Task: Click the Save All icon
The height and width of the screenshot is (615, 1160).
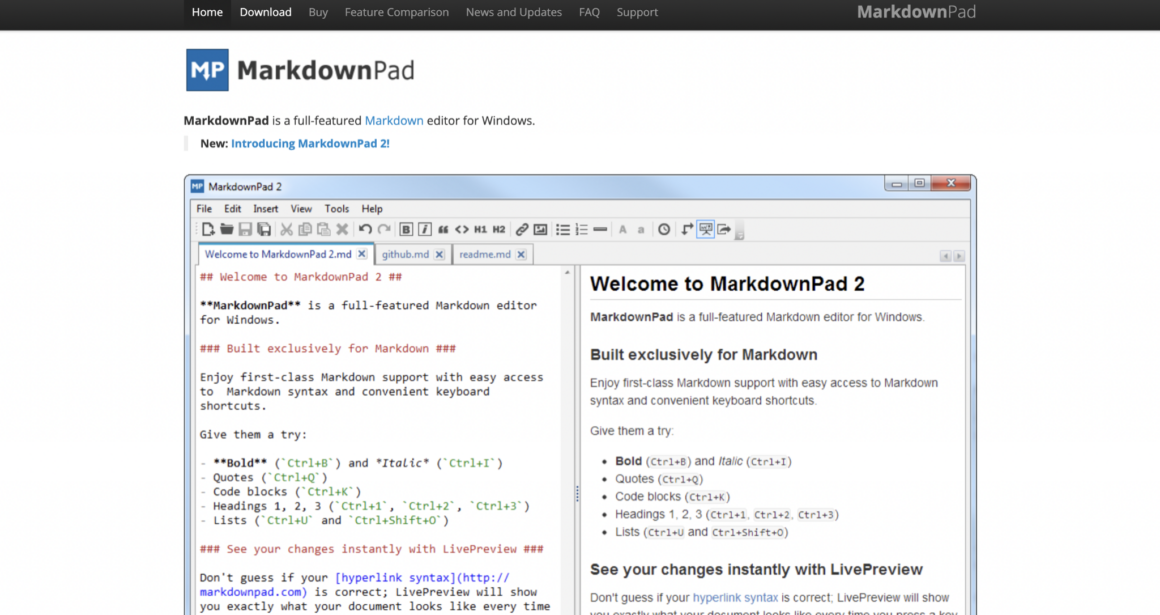Action: (x=263, y=229)
